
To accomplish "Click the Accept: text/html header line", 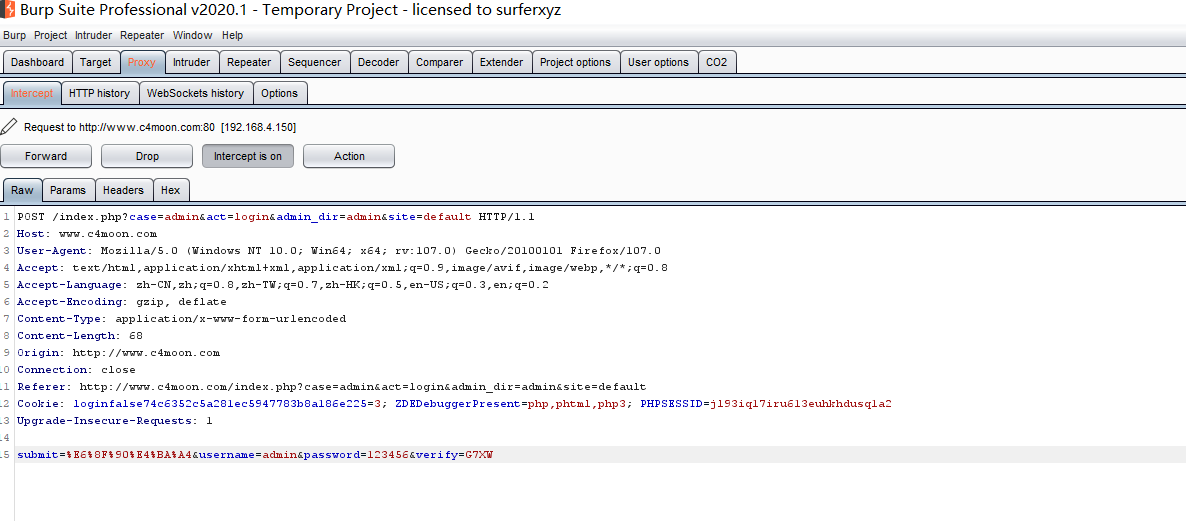I will 342,268.
